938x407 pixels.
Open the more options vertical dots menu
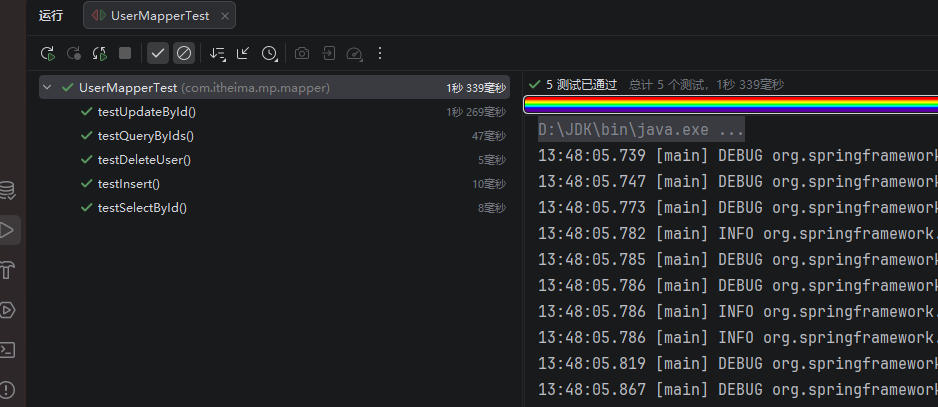coord(380,53)
